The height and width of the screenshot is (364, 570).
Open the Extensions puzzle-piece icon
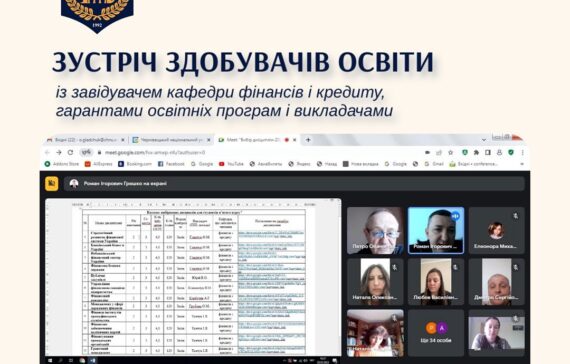pyautogui.click(x=476, y=153)
